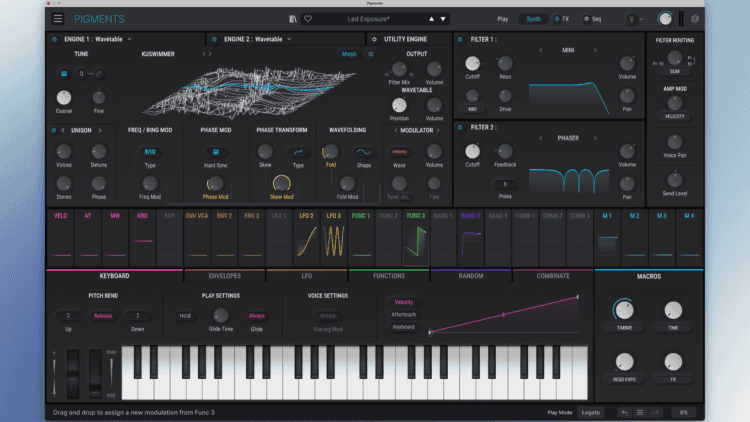
Task: Open the settings gear icon
Action: [x=695, y=19]
